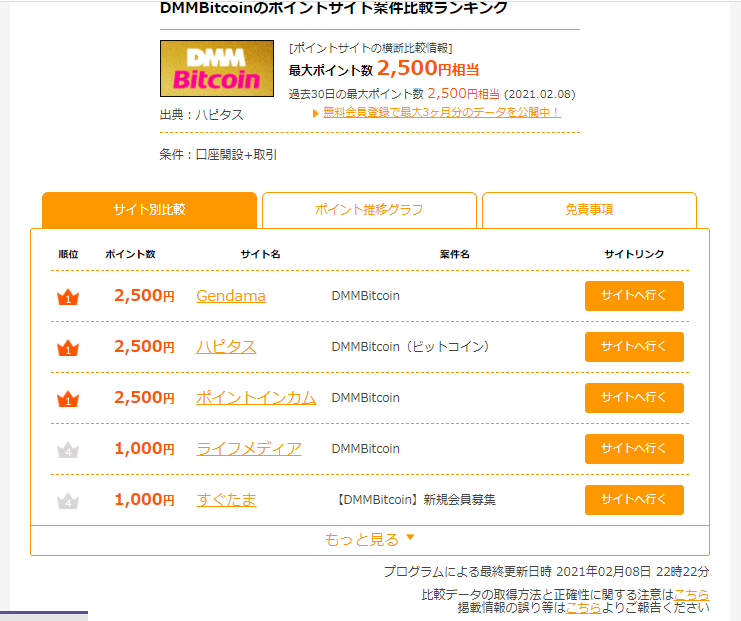Viewport: 741px width, 621px height.
Task: Open the Gendama site name link
Action: 231,296
